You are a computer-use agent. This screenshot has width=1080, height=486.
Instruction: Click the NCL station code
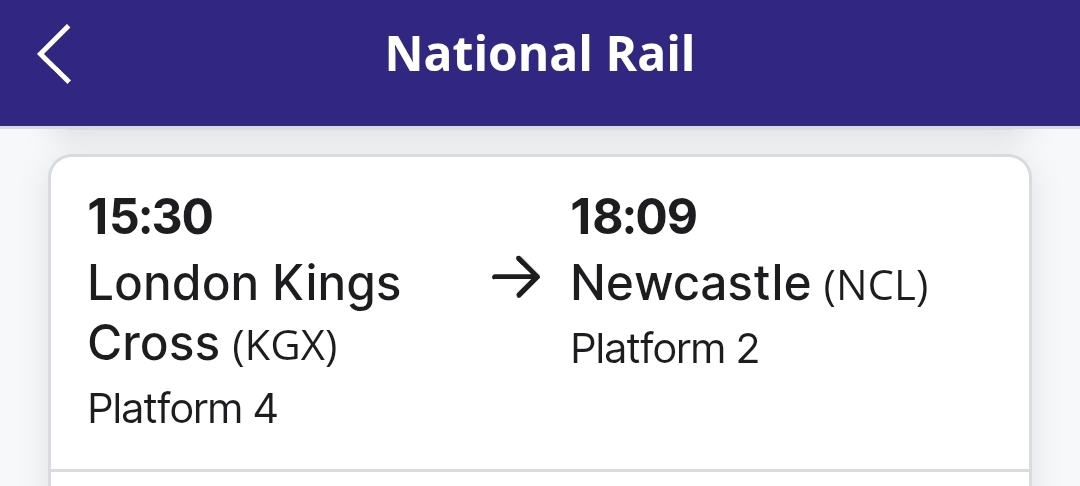click(x=876, y=287)
